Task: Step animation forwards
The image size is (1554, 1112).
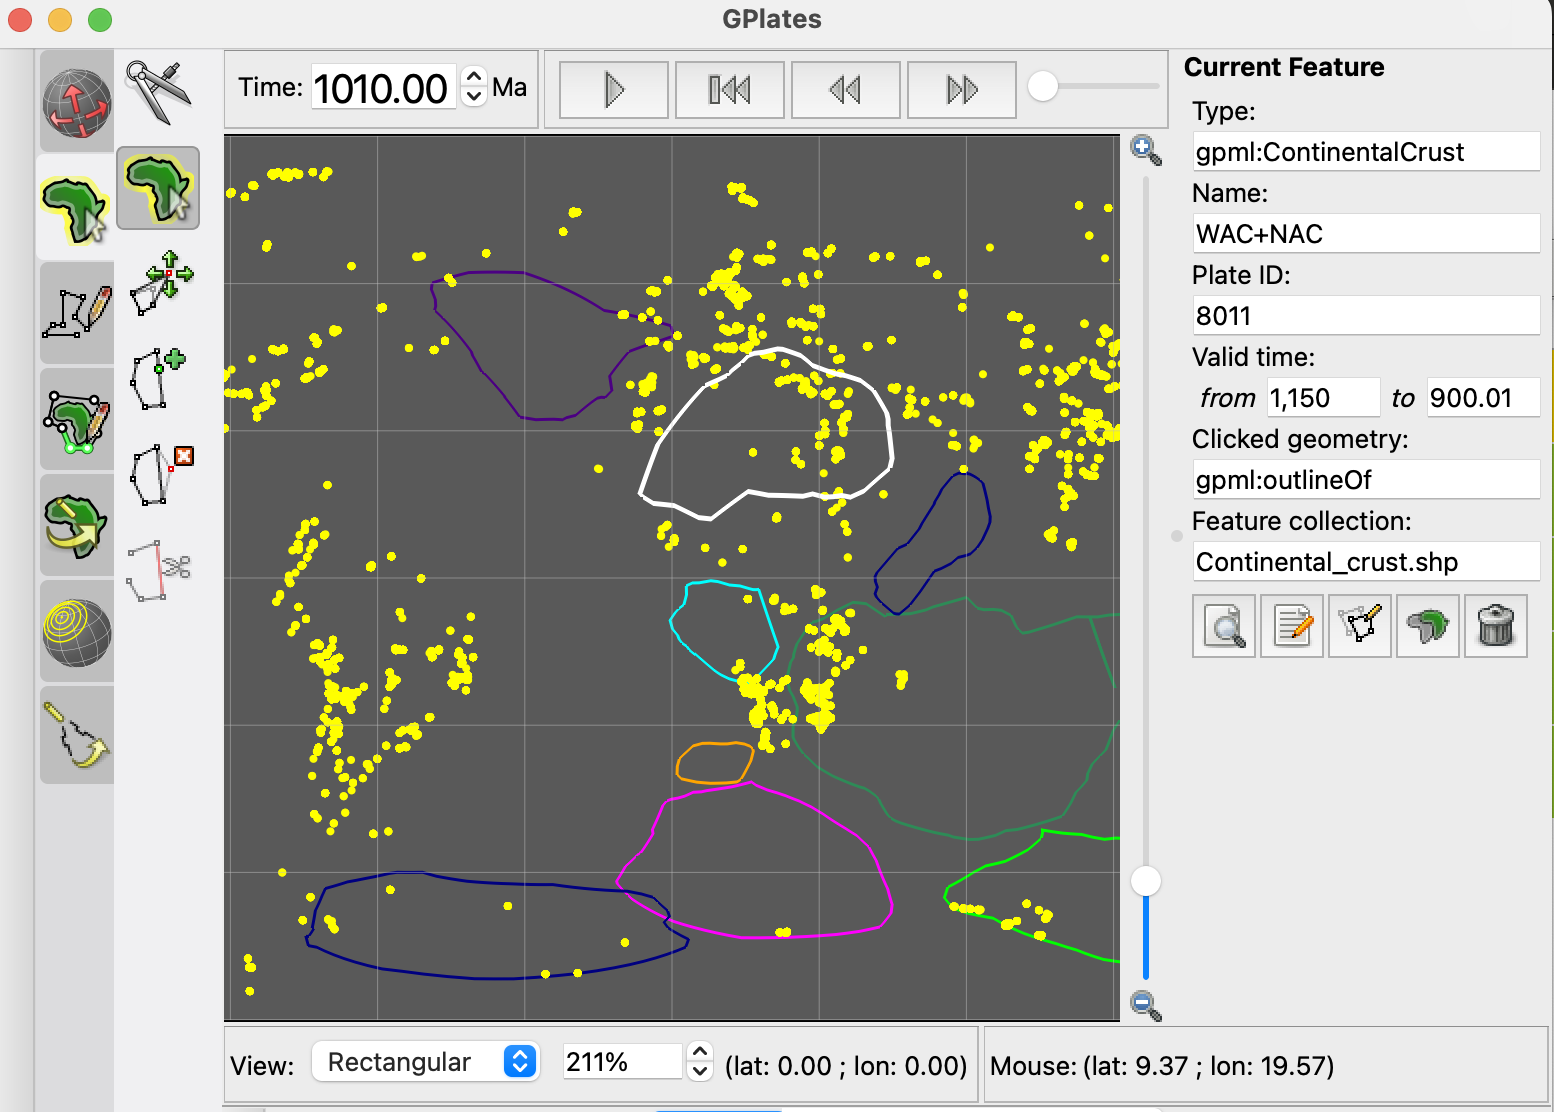Action: (x=962, y=90)
